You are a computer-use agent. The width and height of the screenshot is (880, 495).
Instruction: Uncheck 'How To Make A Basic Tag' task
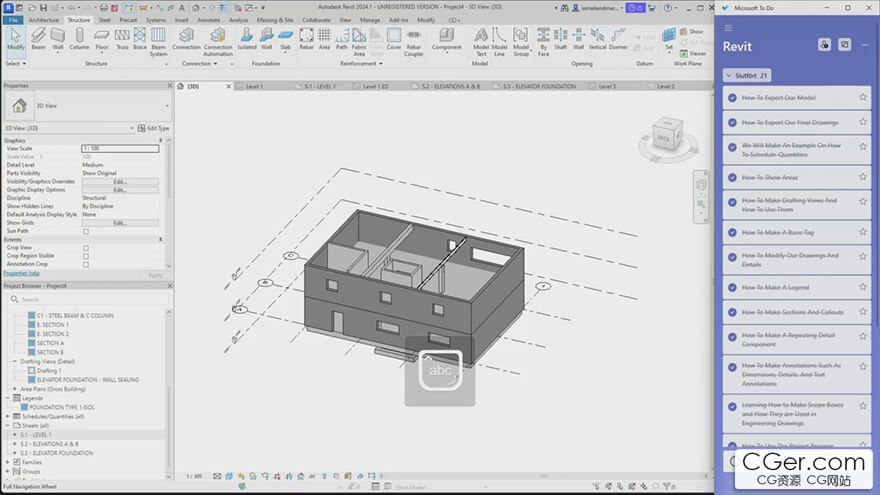coord(732,232)
